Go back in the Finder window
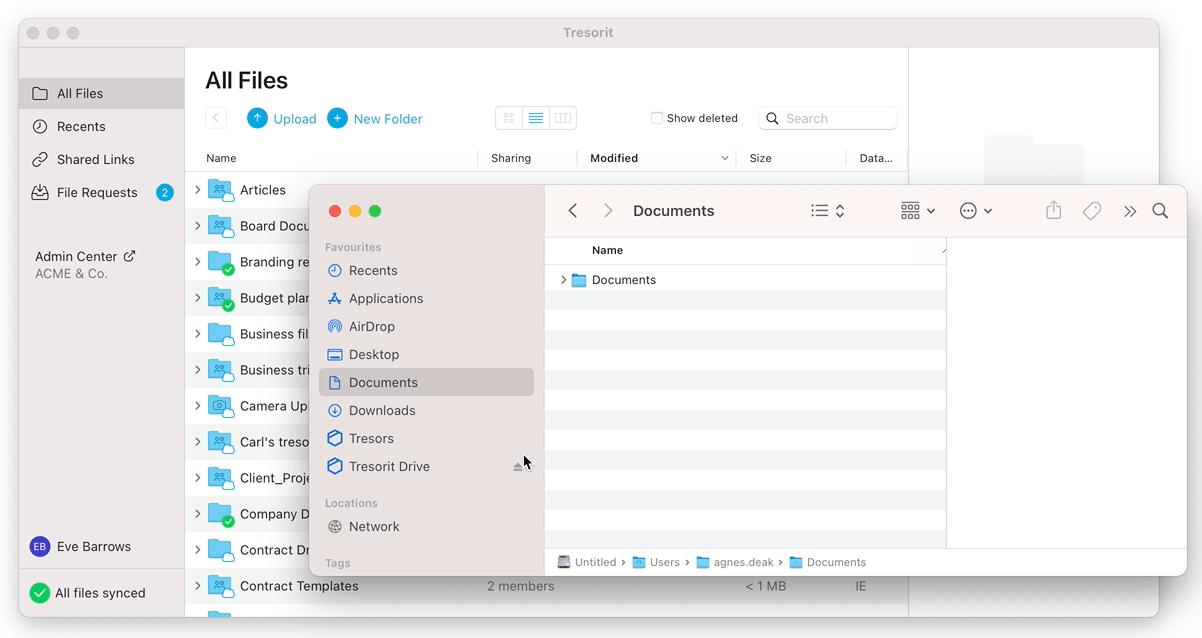 click(573, 211)
